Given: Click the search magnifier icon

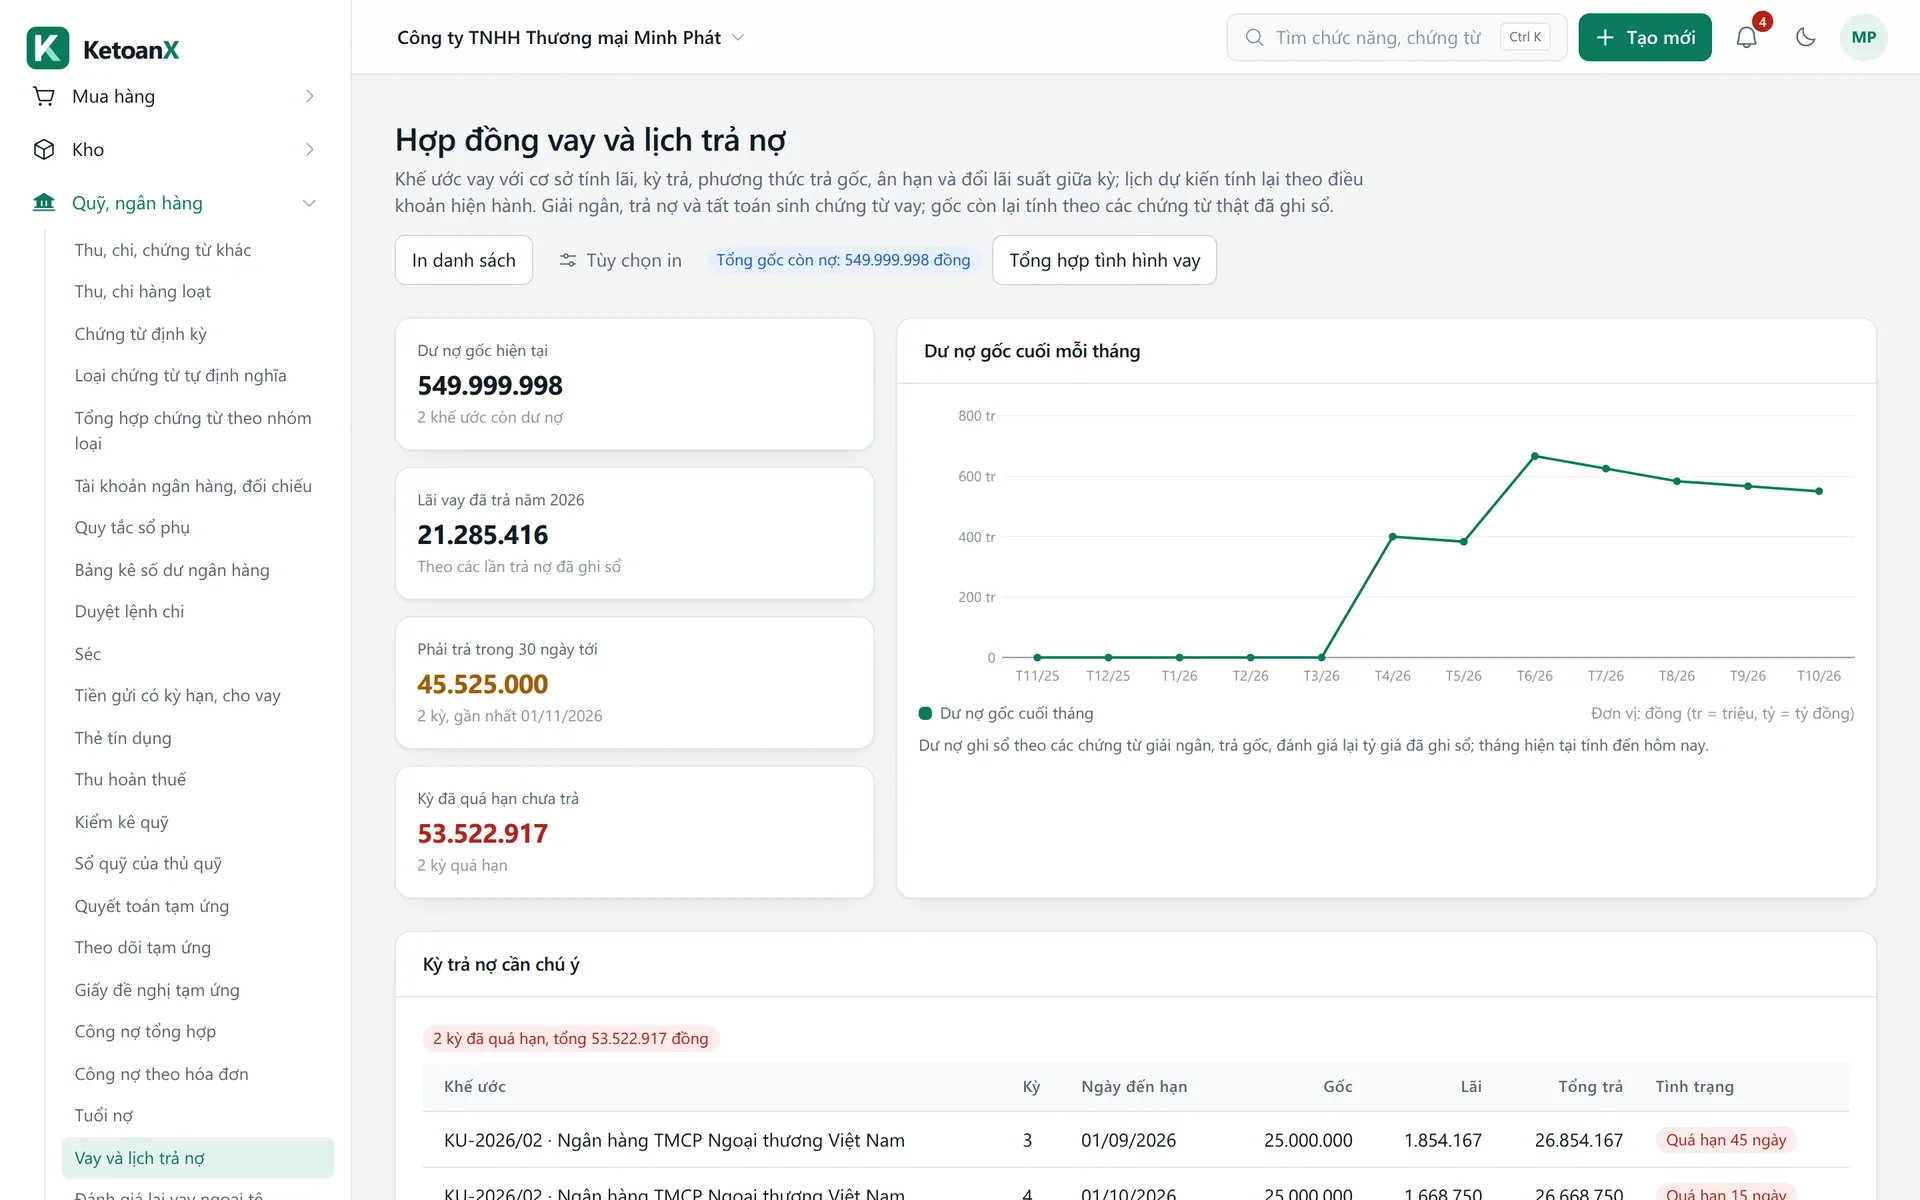Looking at the screenshot, I should pos(1254,38).
